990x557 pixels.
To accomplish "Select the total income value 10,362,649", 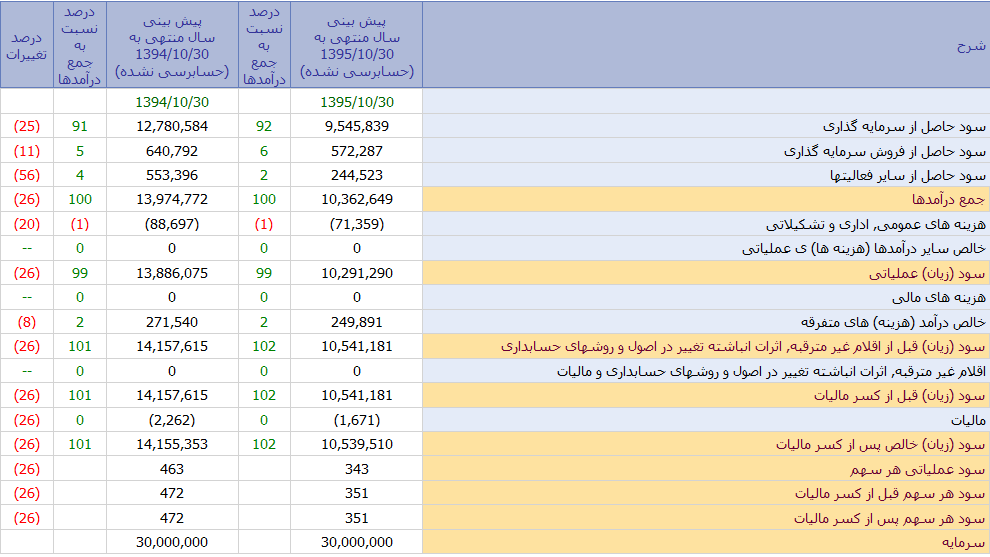I will 357,200.
